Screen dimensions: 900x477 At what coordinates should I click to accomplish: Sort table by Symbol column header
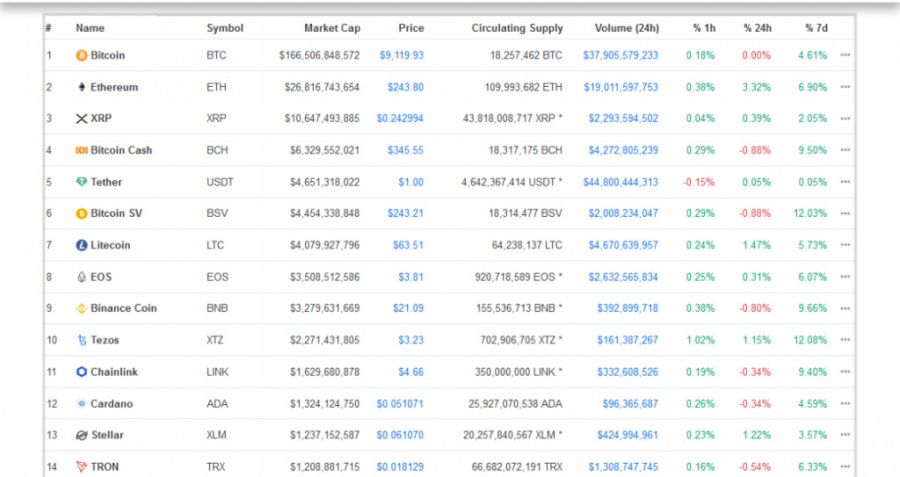[x=225, y=28]
